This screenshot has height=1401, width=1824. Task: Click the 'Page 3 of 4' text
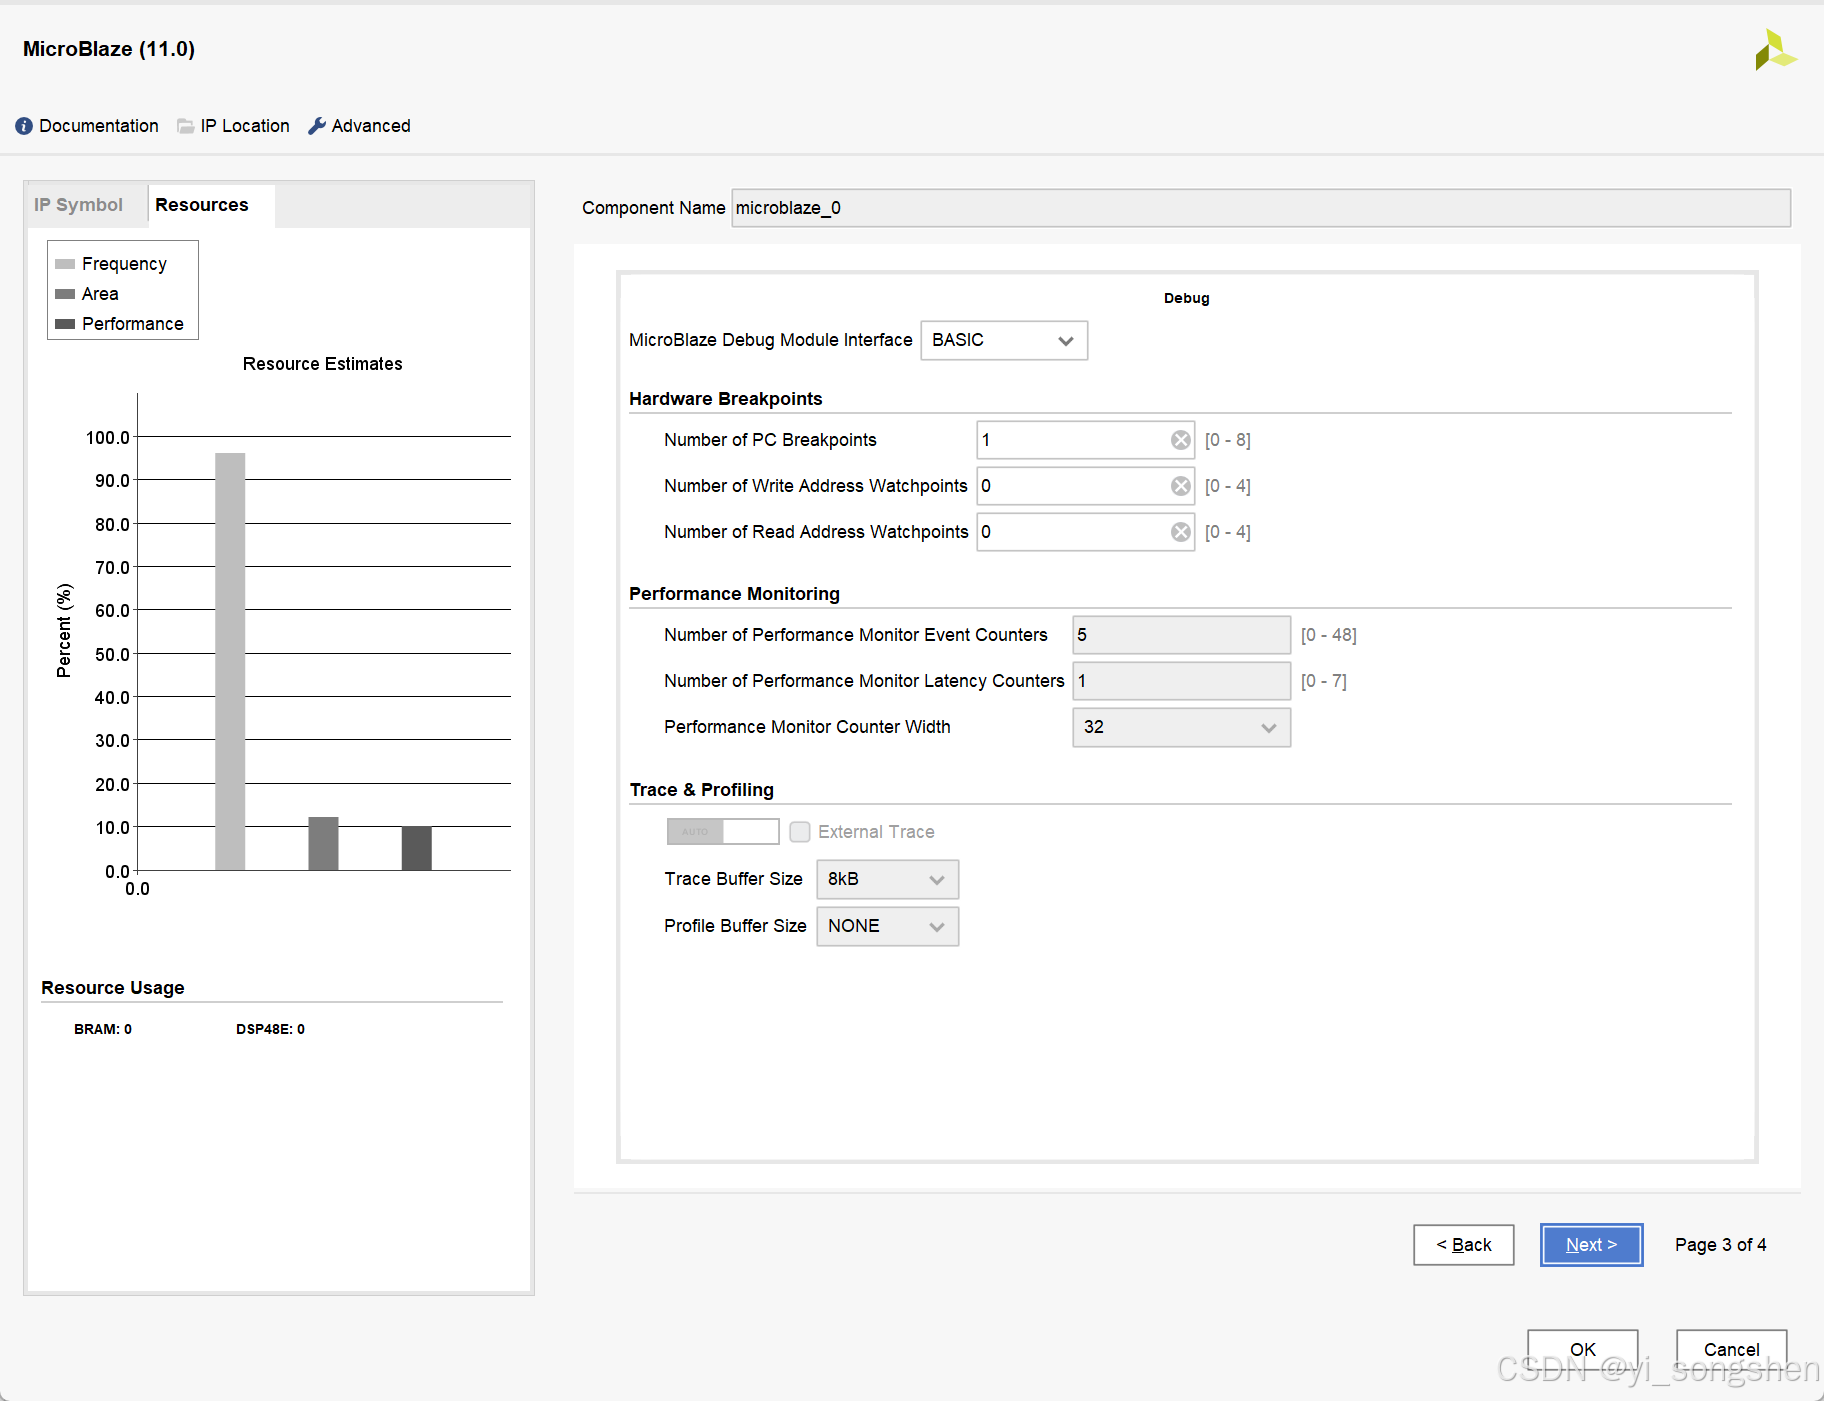(x=1720, y=1245)
